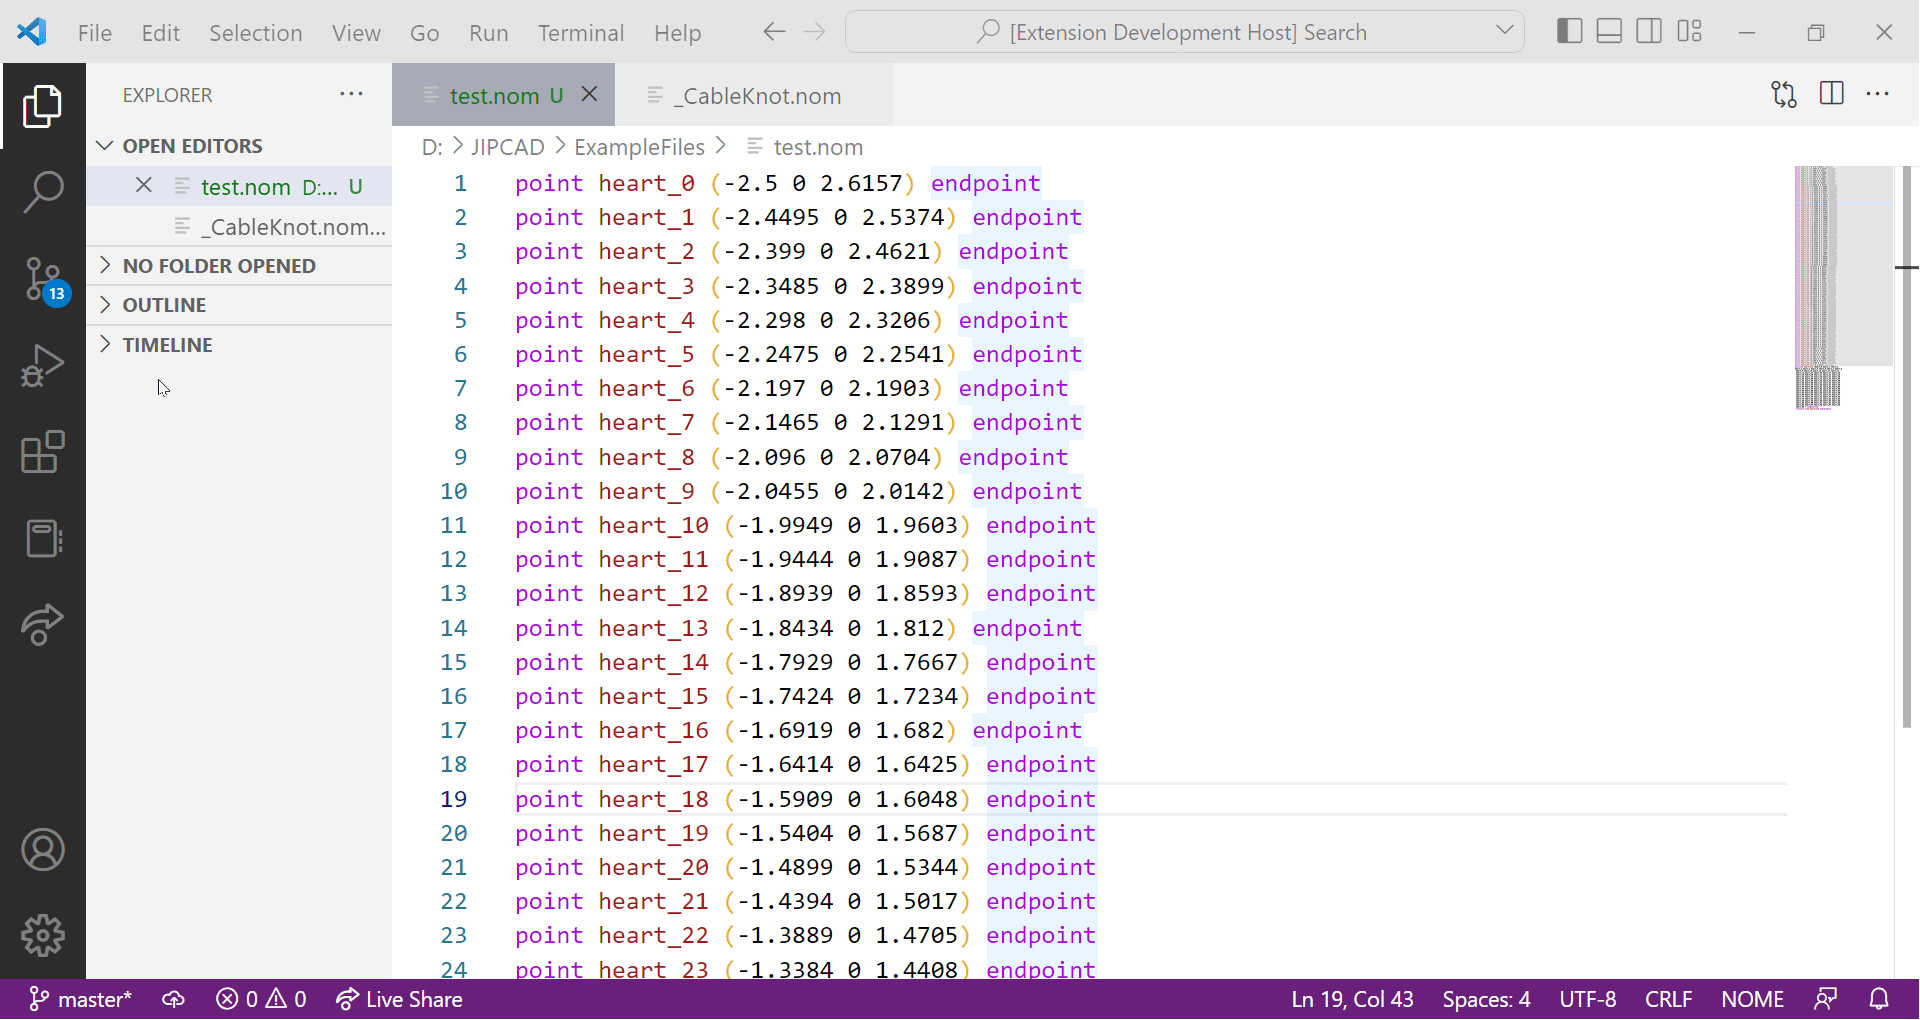Expand the No Folder Opened section
Image resolution: width=1920 pixels, height=1020 pixels.
239,266
